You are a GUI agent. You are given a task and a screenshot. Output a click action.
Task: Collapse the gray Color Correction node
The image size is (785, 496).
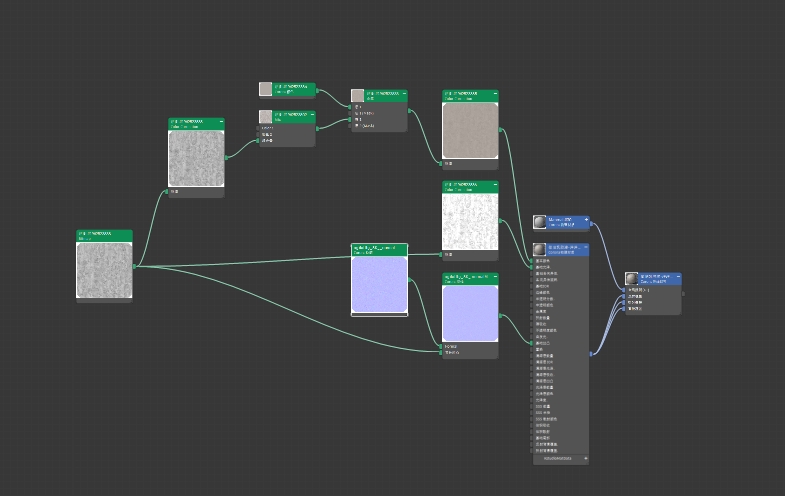[x=221, y=122]
